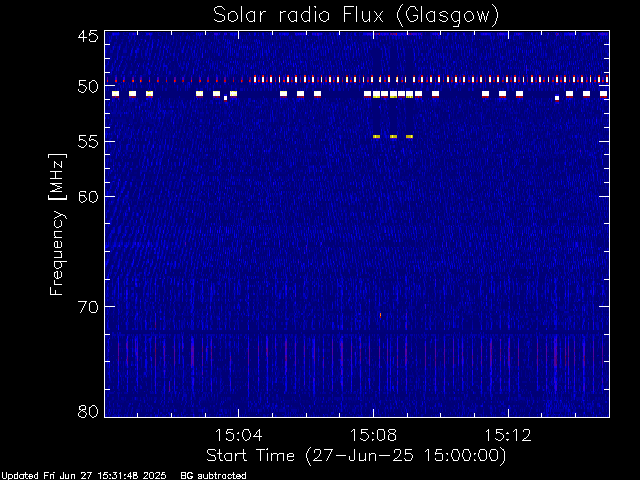The image size is (640, 480).
Task: Click the 'Frequency [MHz]' axis label
Action: [x=57, y=224]
